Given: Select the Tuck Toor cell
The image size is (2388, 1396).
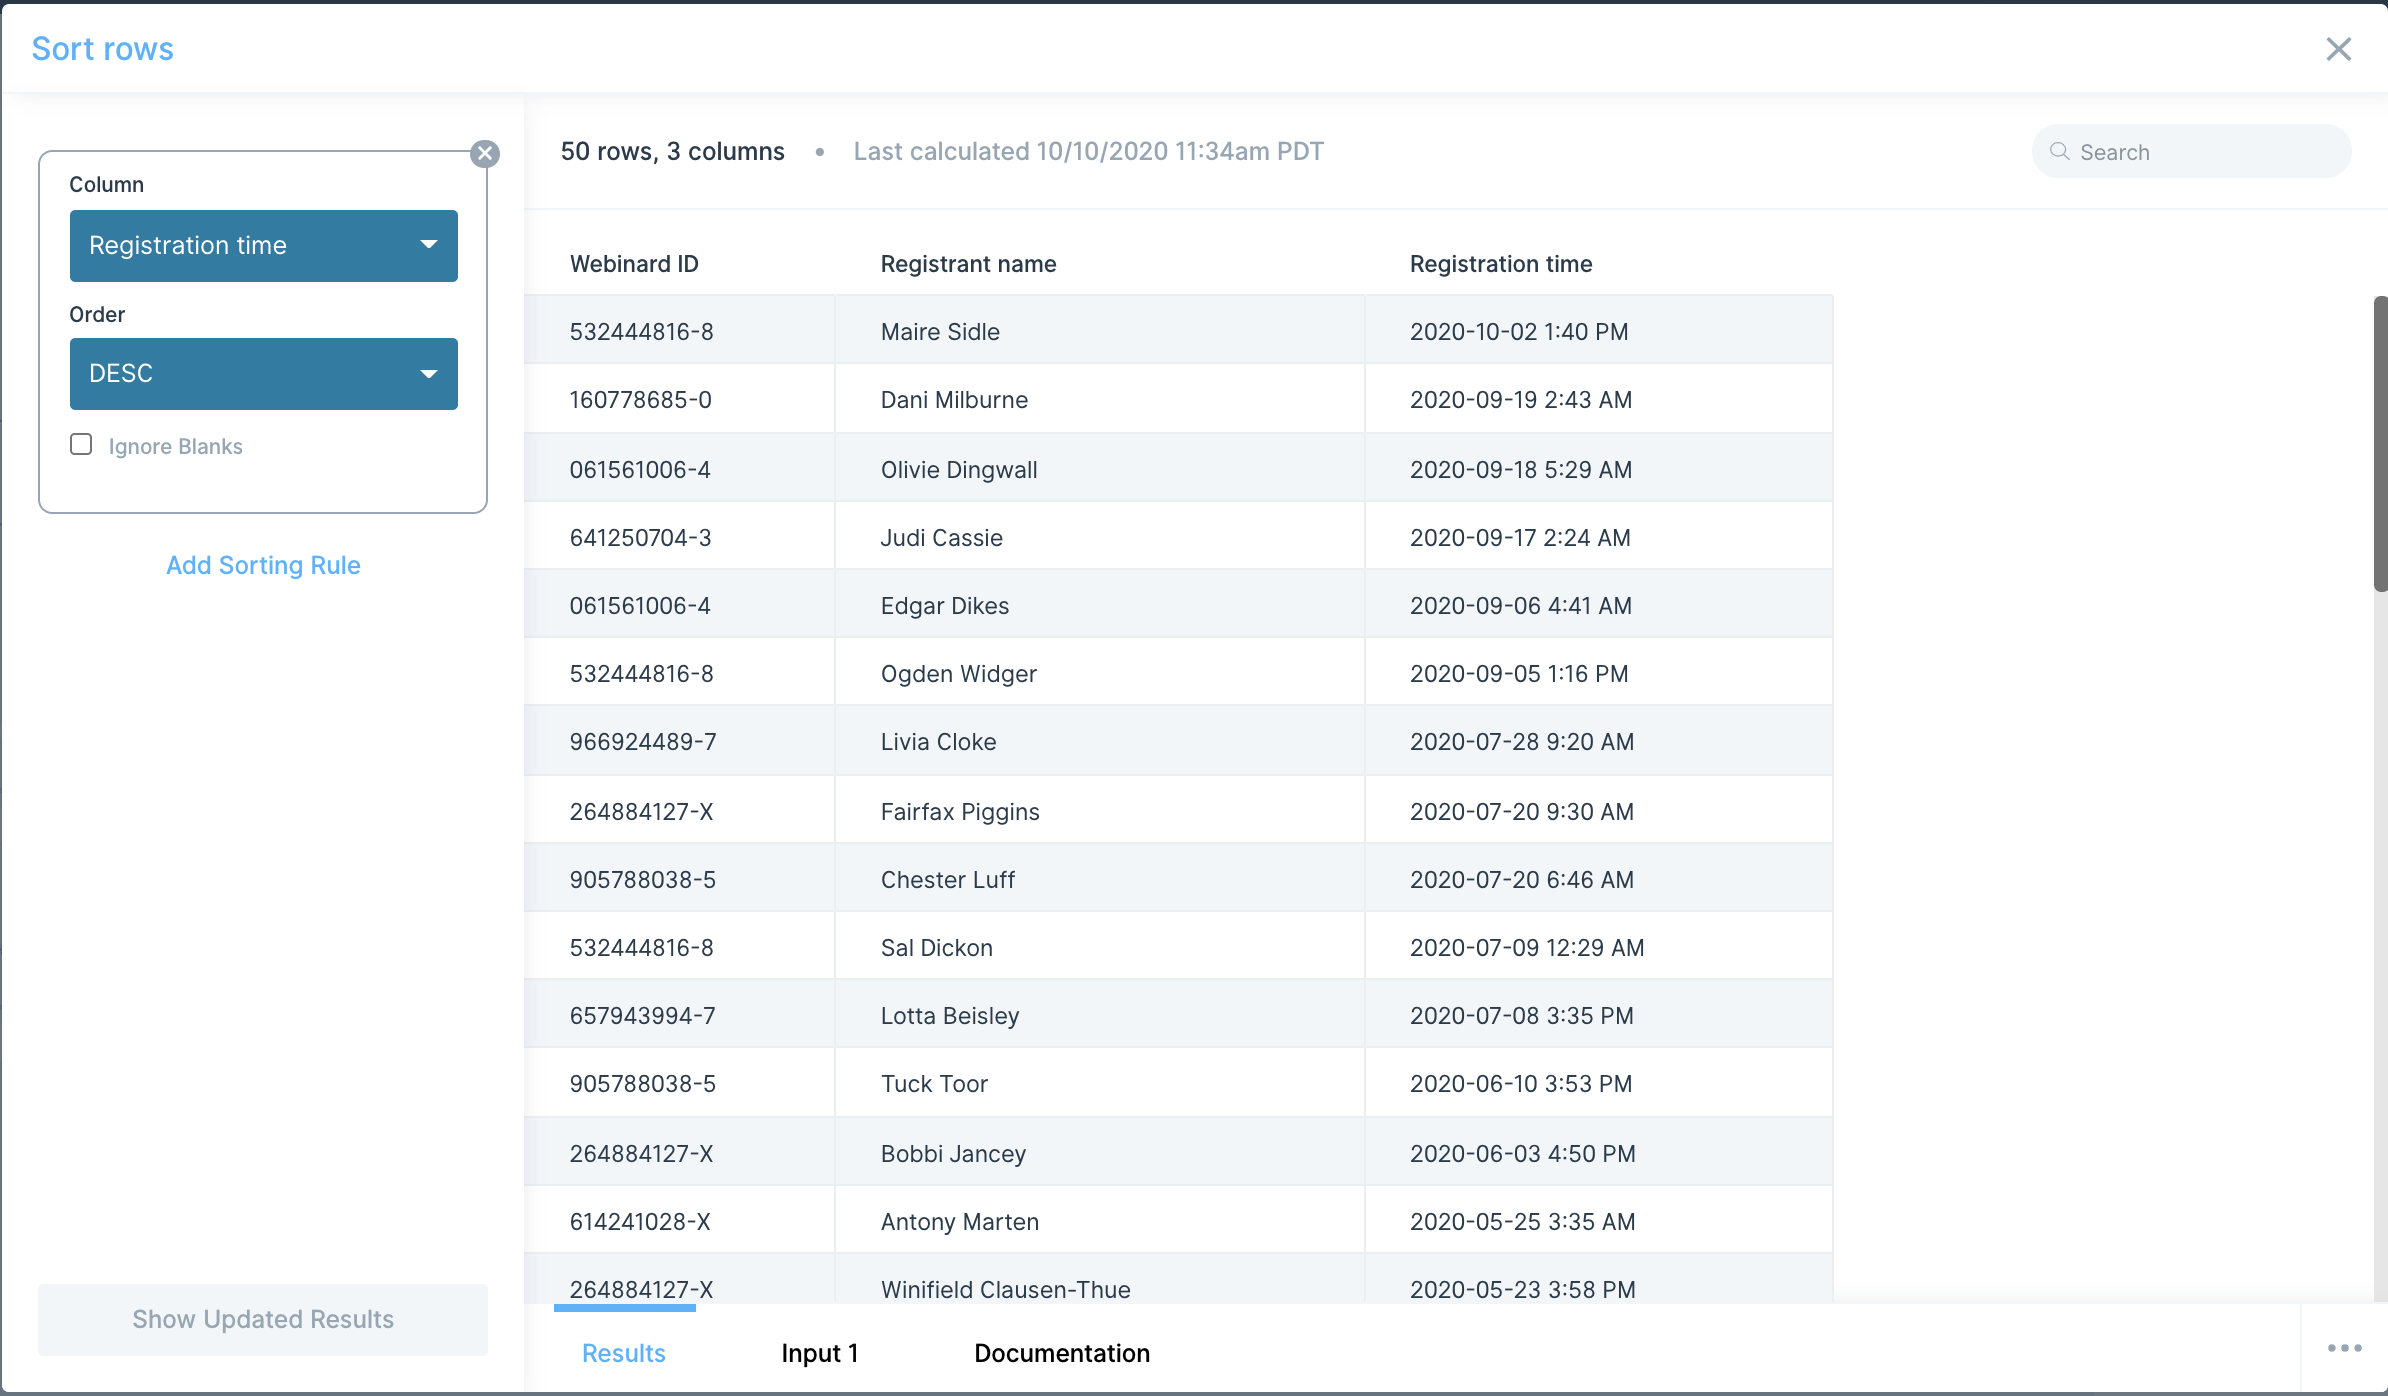Looking at the screenshot, I should 1100,1083.
